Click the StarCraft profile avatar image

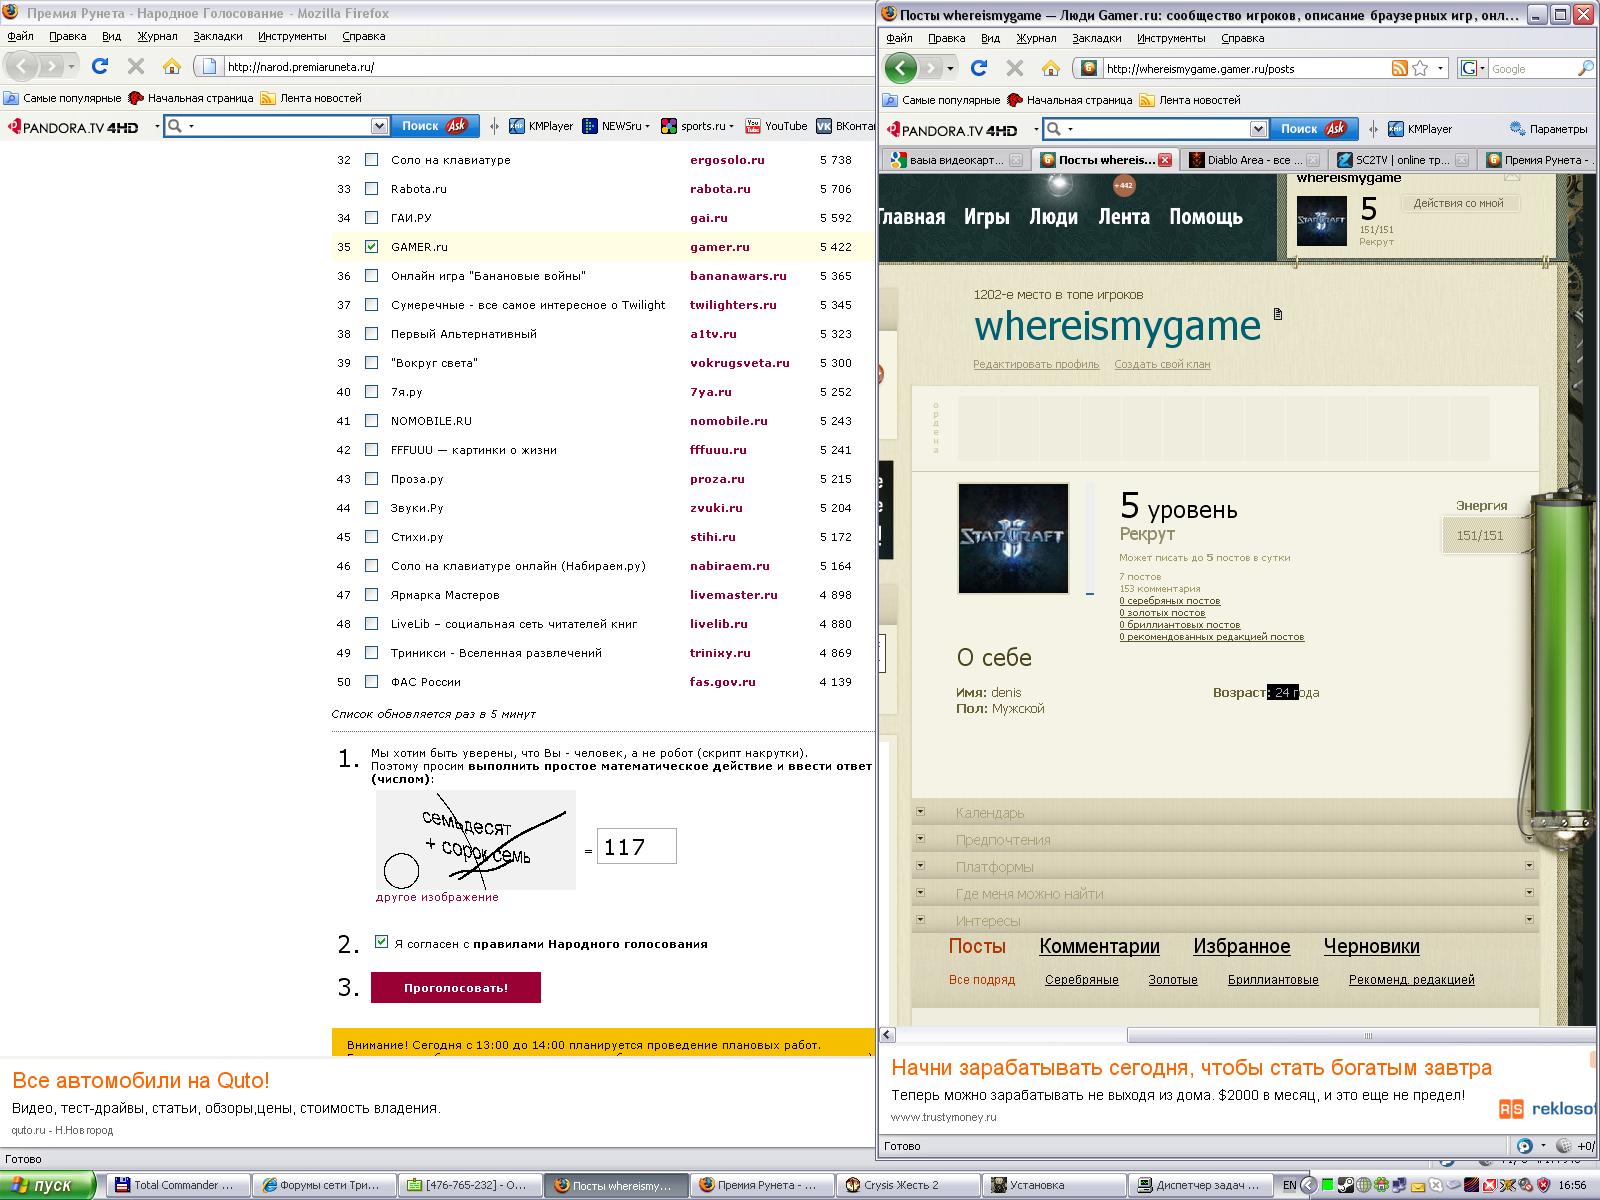point(1013,538)
